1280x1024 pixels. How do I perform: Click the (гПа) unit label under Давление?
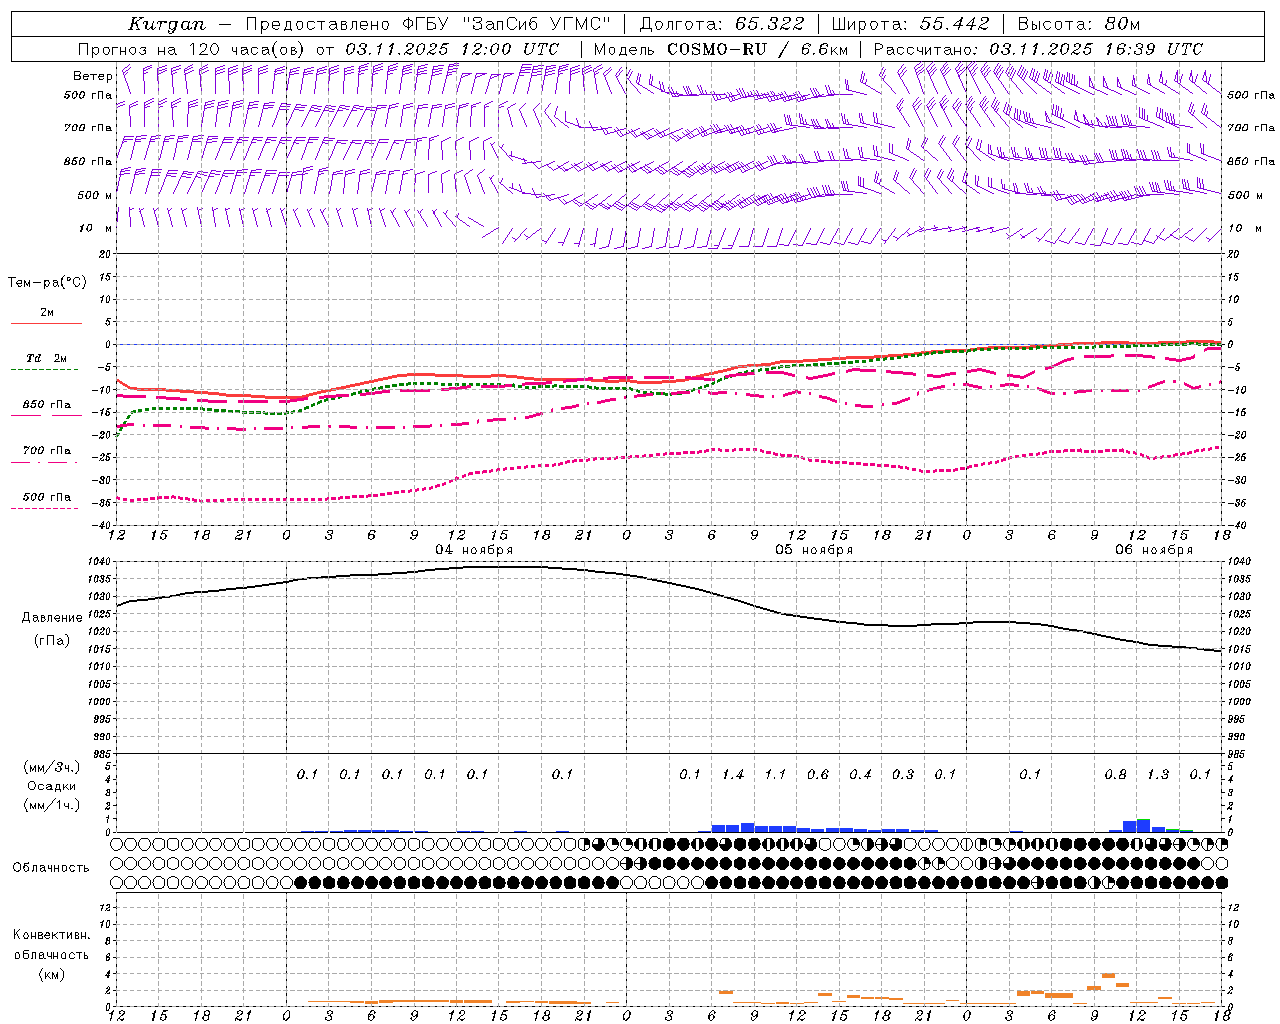[x=52, y=640]
